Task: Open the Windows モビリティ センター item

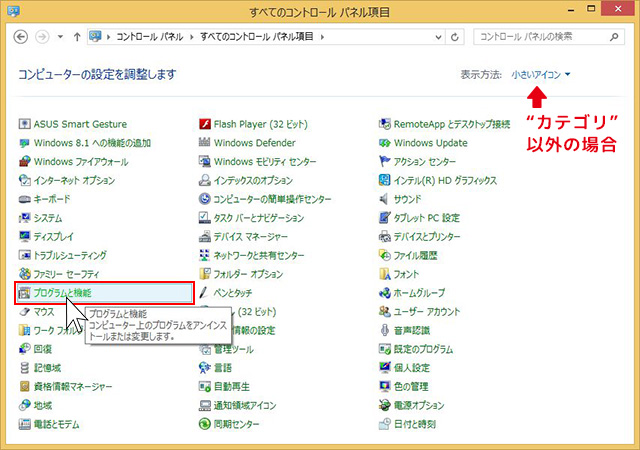Action: coord(265,162)
